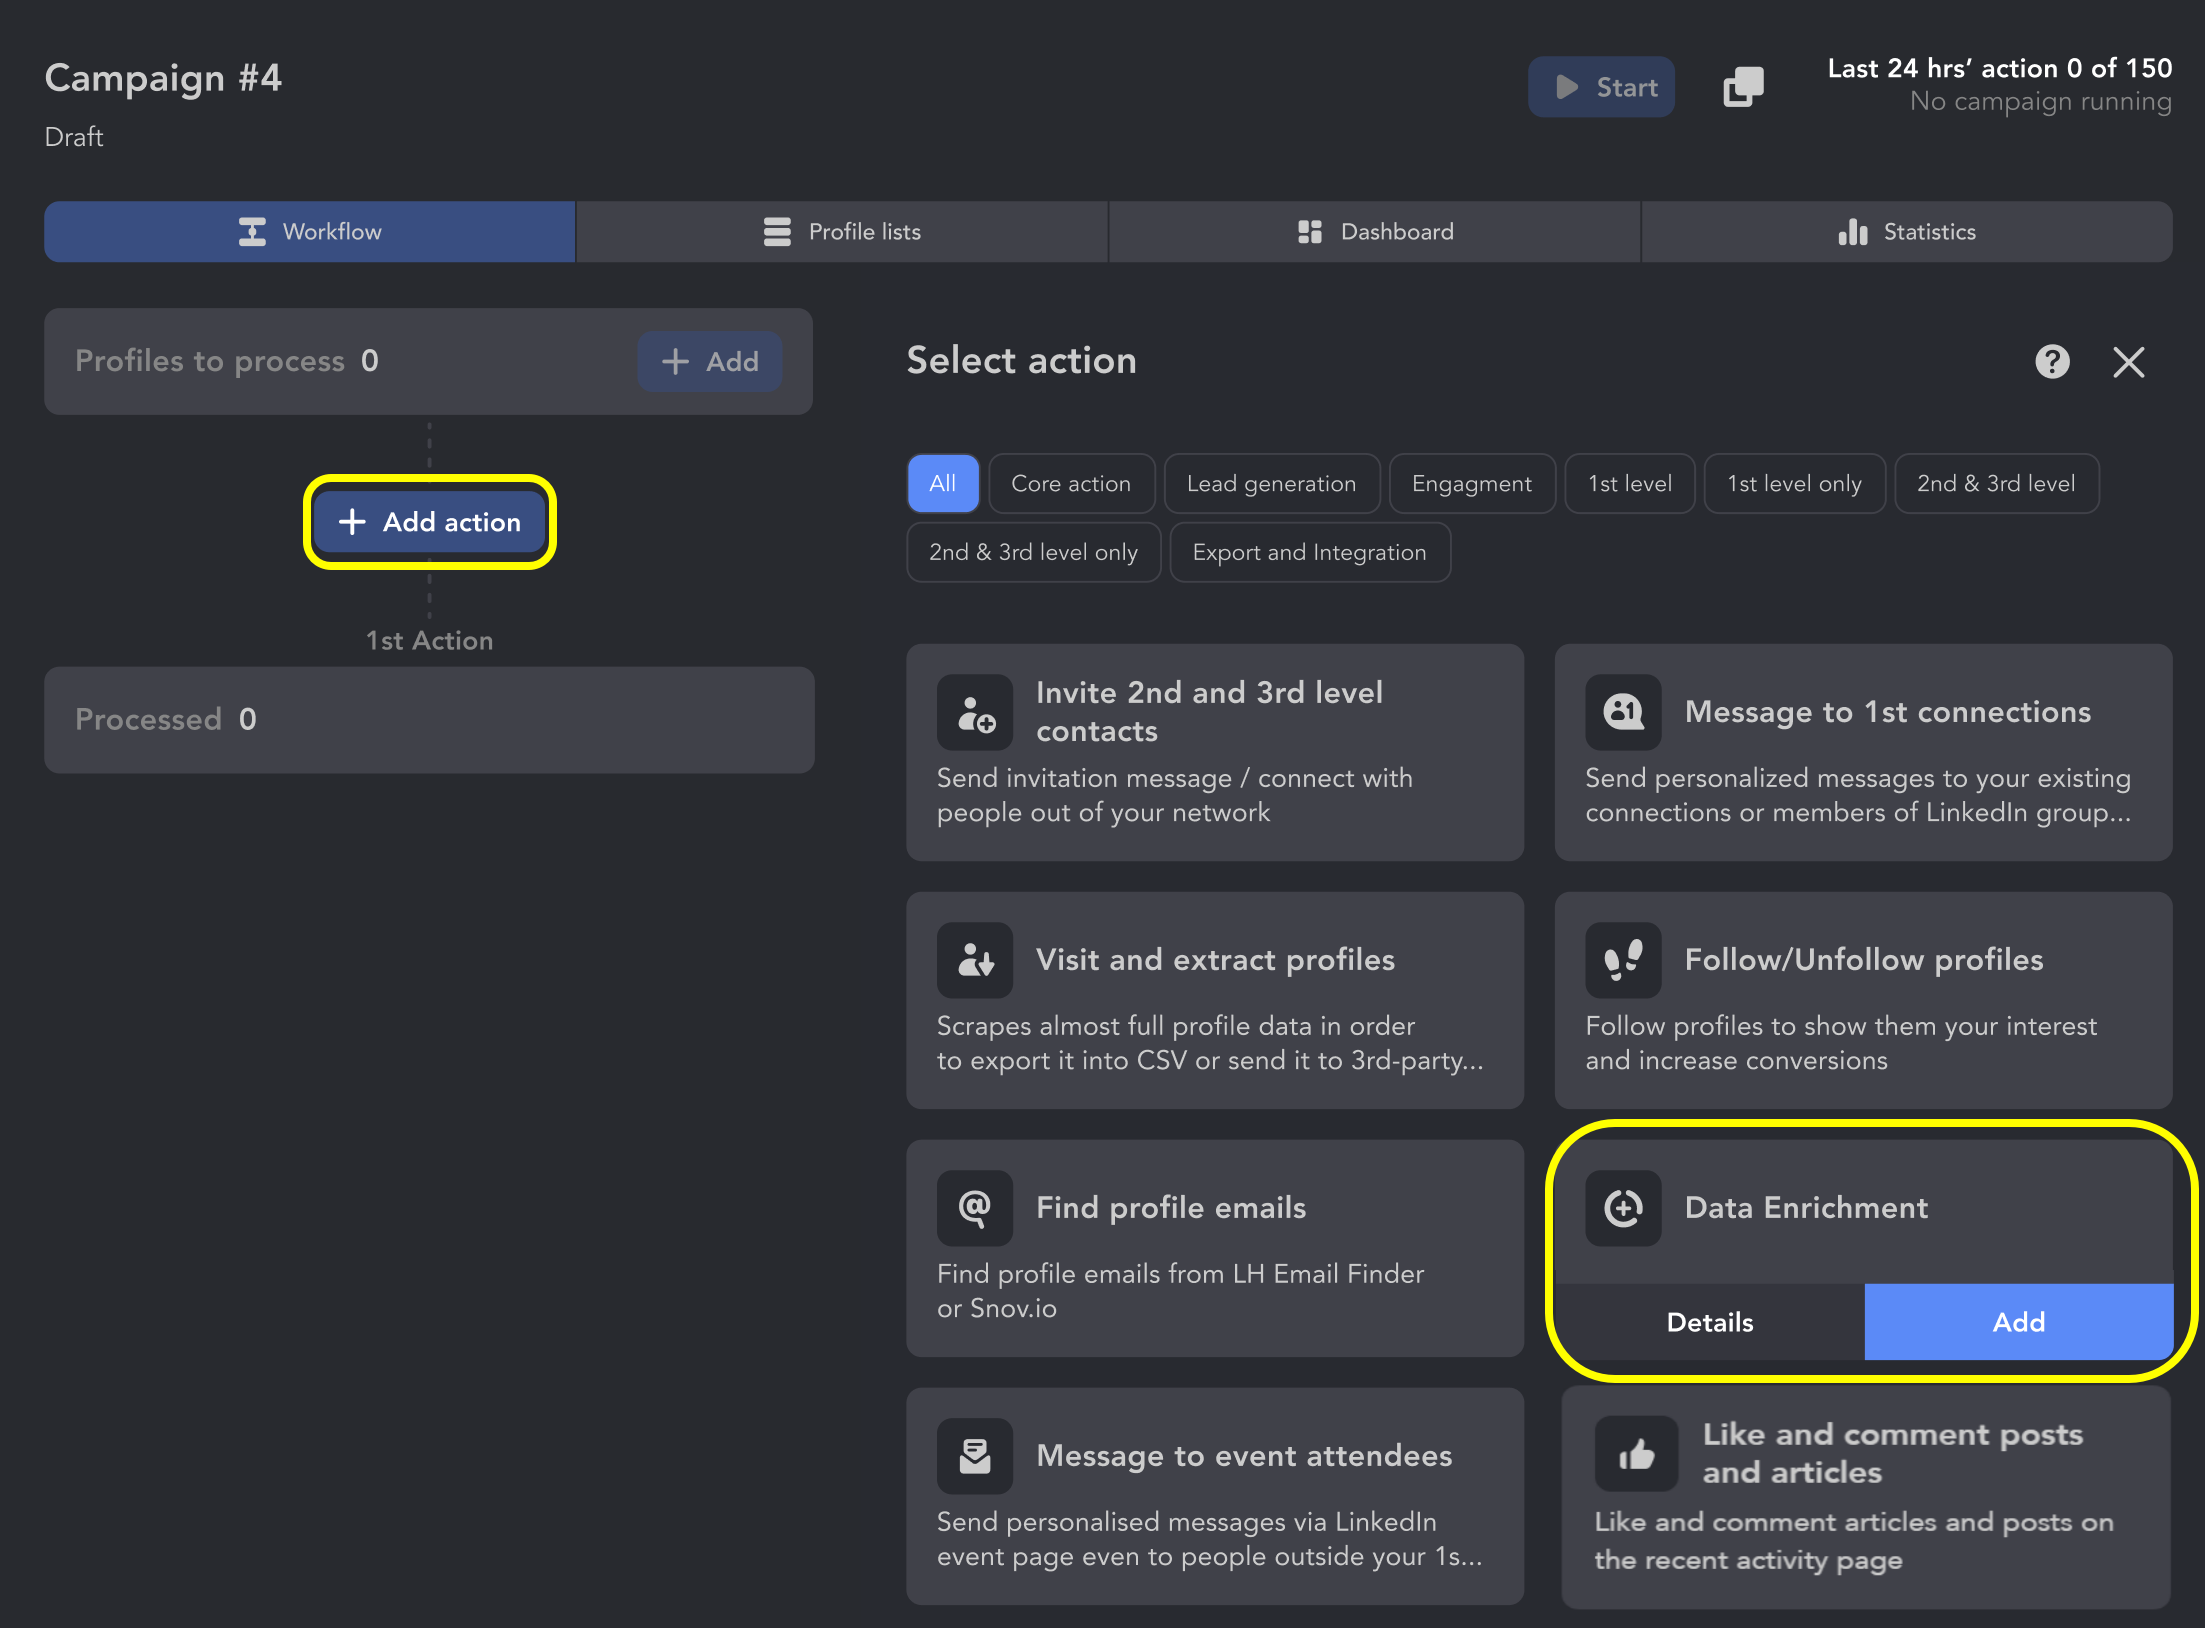The width and height of the screenshot is (2205, 1628).
Task: Click the Find profile emails @ icon
Action: (975, 1208)
